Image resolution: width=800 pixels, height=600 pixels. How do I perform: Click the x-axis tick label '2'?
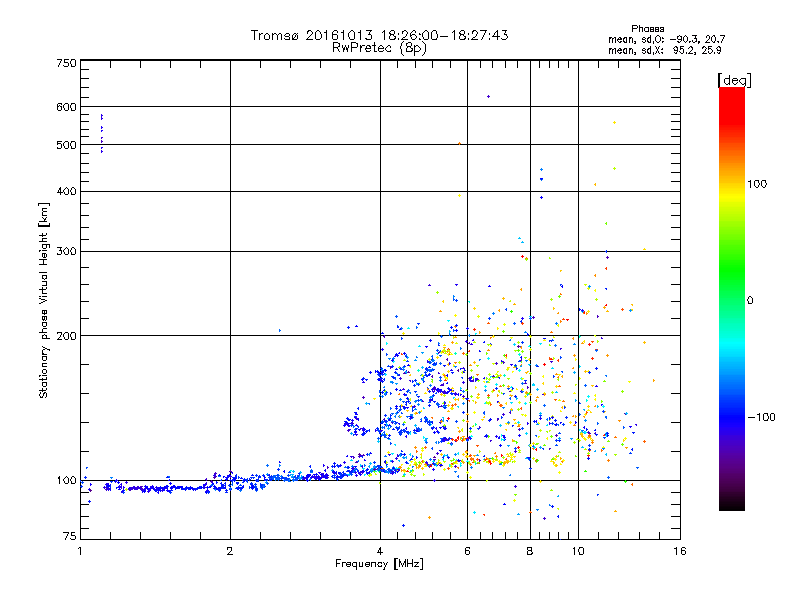click(230, 551)
